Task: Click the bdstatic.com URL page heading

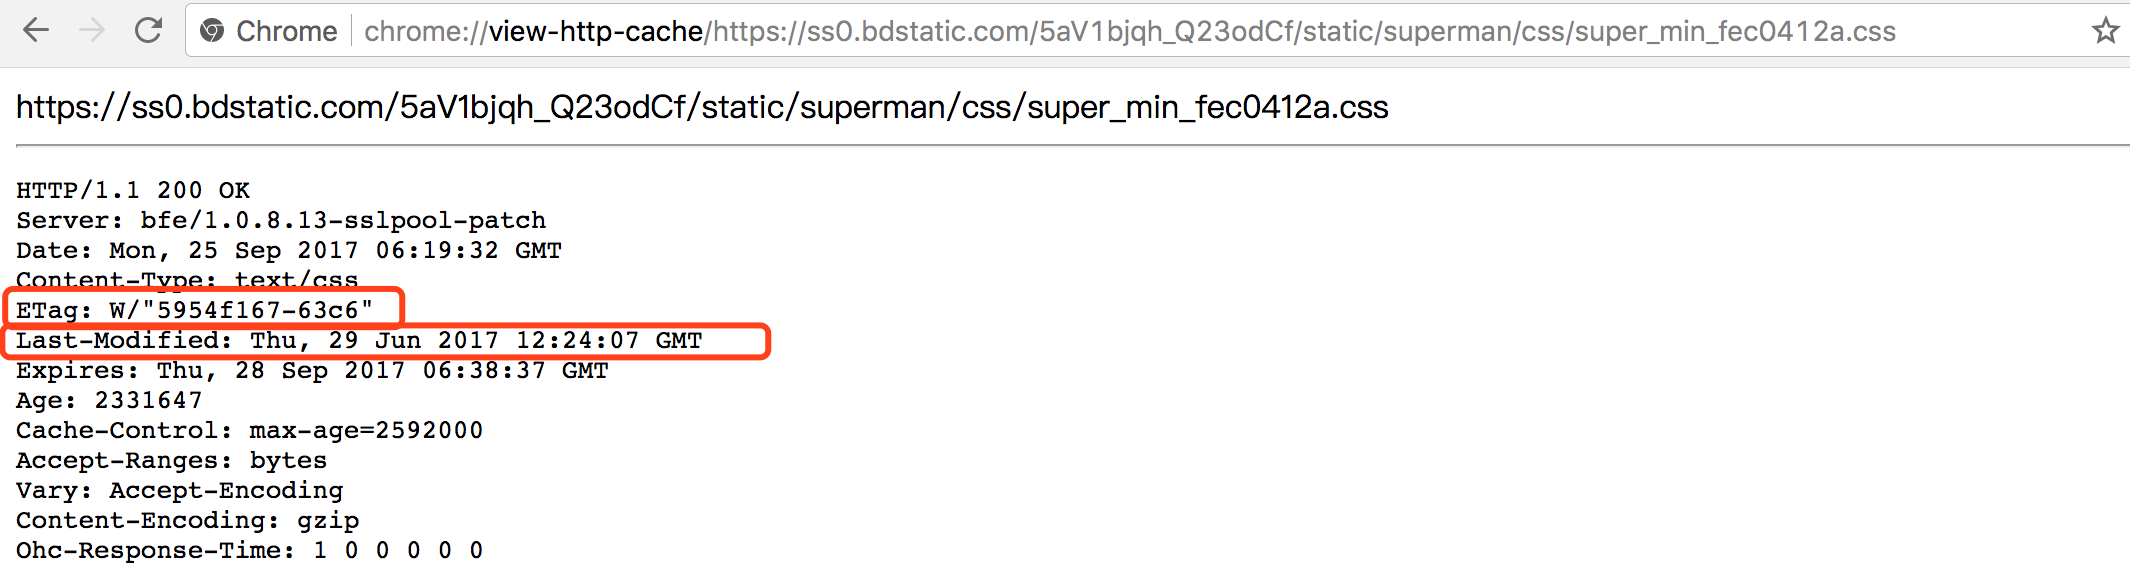Action: (x=702, y=108)
